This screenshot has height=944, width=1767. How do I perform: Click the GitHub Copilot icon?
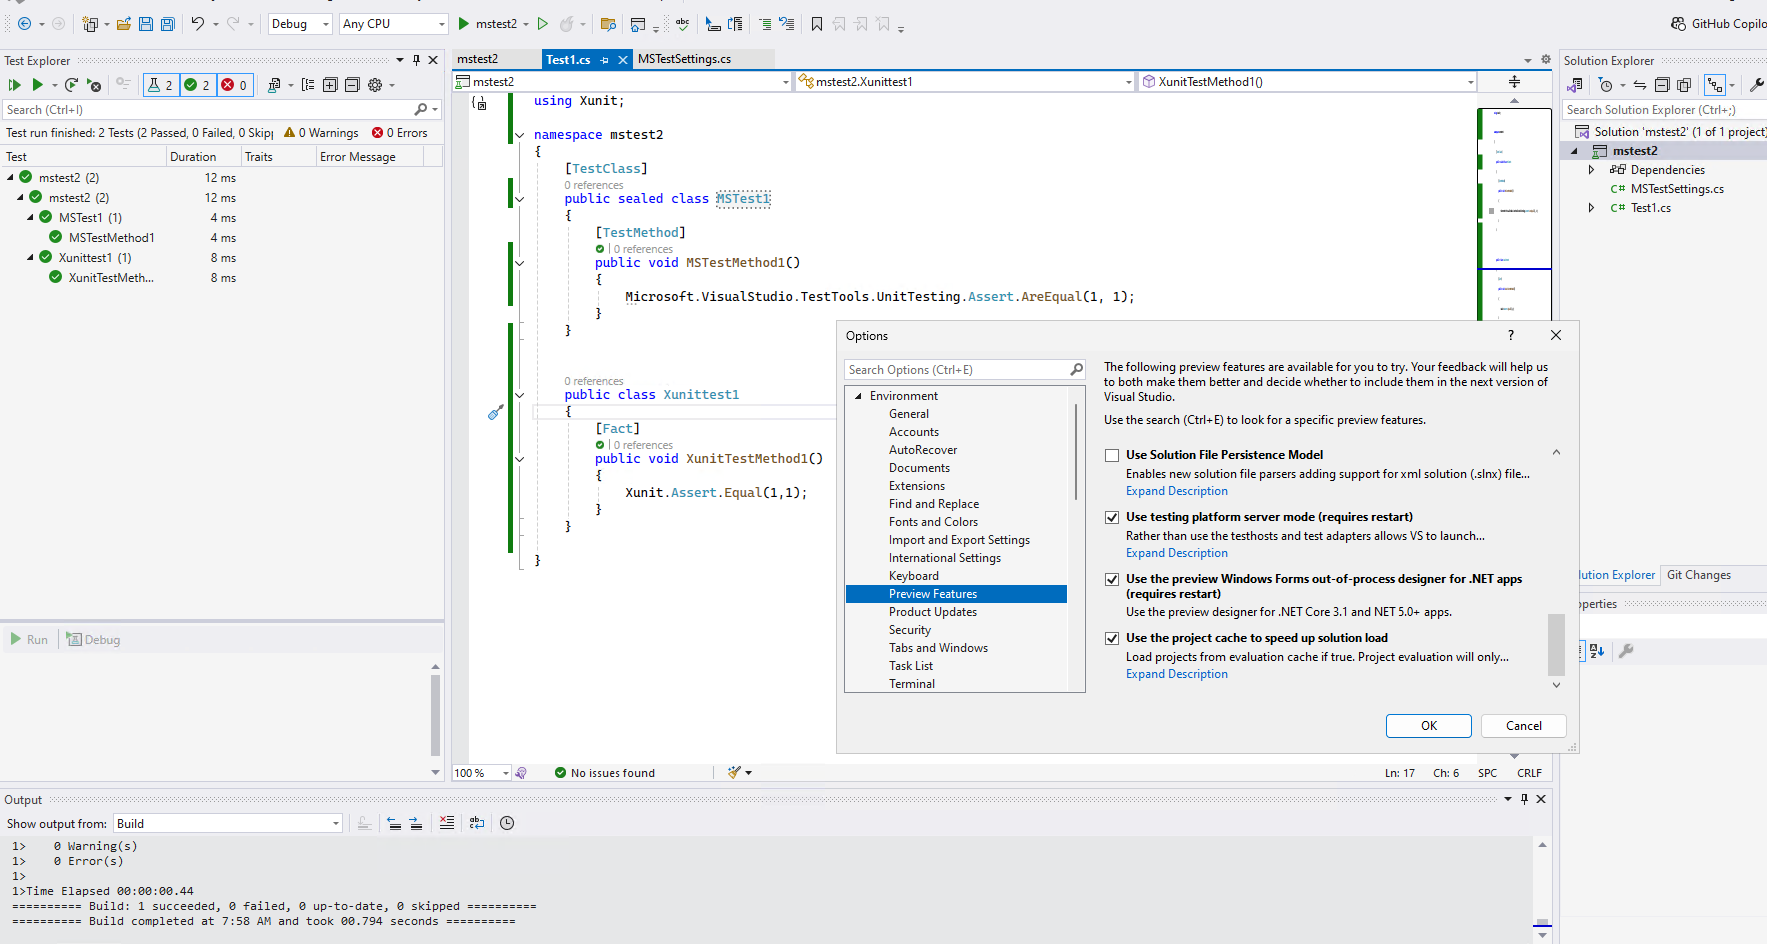coord(1678,24)
